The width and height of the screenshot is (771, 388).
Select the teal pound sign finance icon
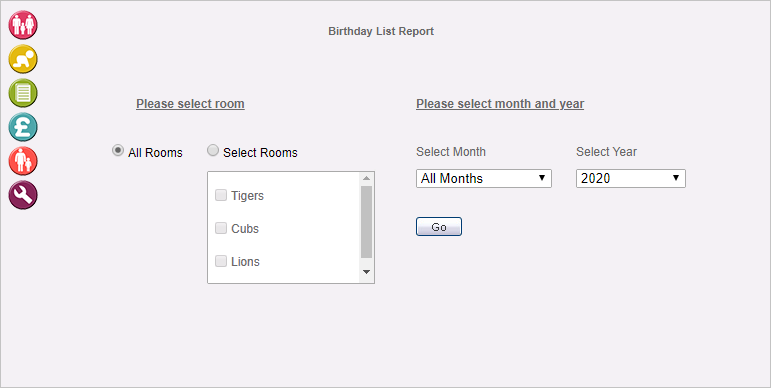[23, 127]
